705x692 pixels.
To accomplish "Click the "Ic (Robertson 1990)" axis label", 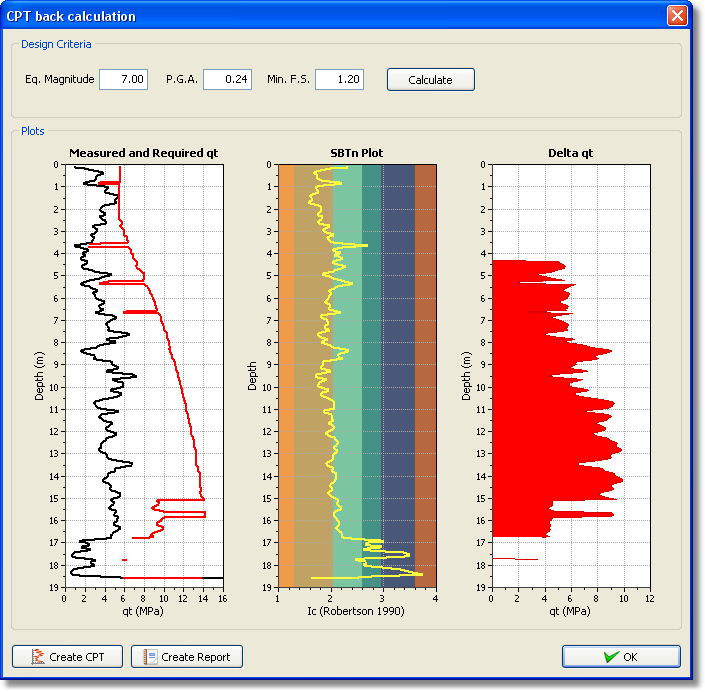I will coord(356,611).
